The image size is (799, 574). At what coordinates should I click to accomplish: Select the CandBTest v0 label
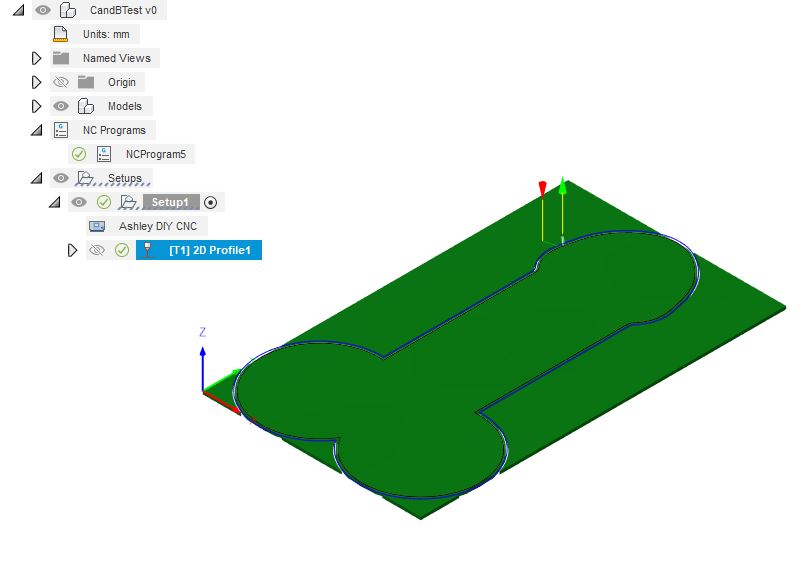click(x=123, y=10)
